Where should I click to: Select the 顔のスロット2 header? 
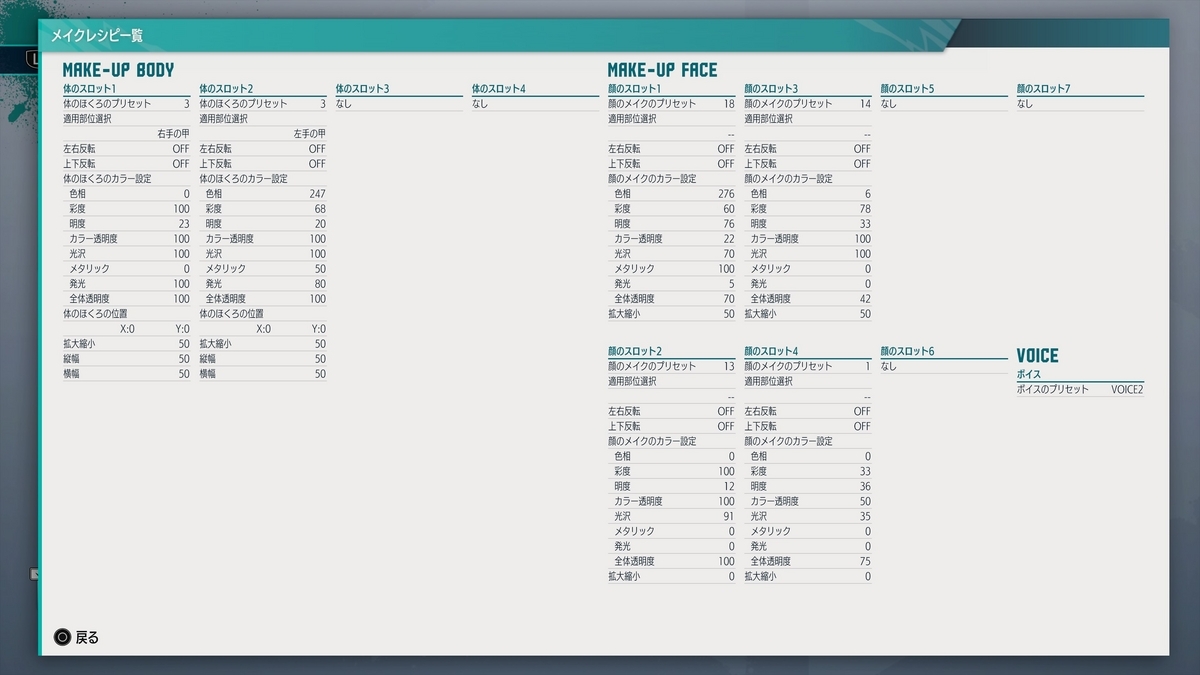tap(635, 352)
